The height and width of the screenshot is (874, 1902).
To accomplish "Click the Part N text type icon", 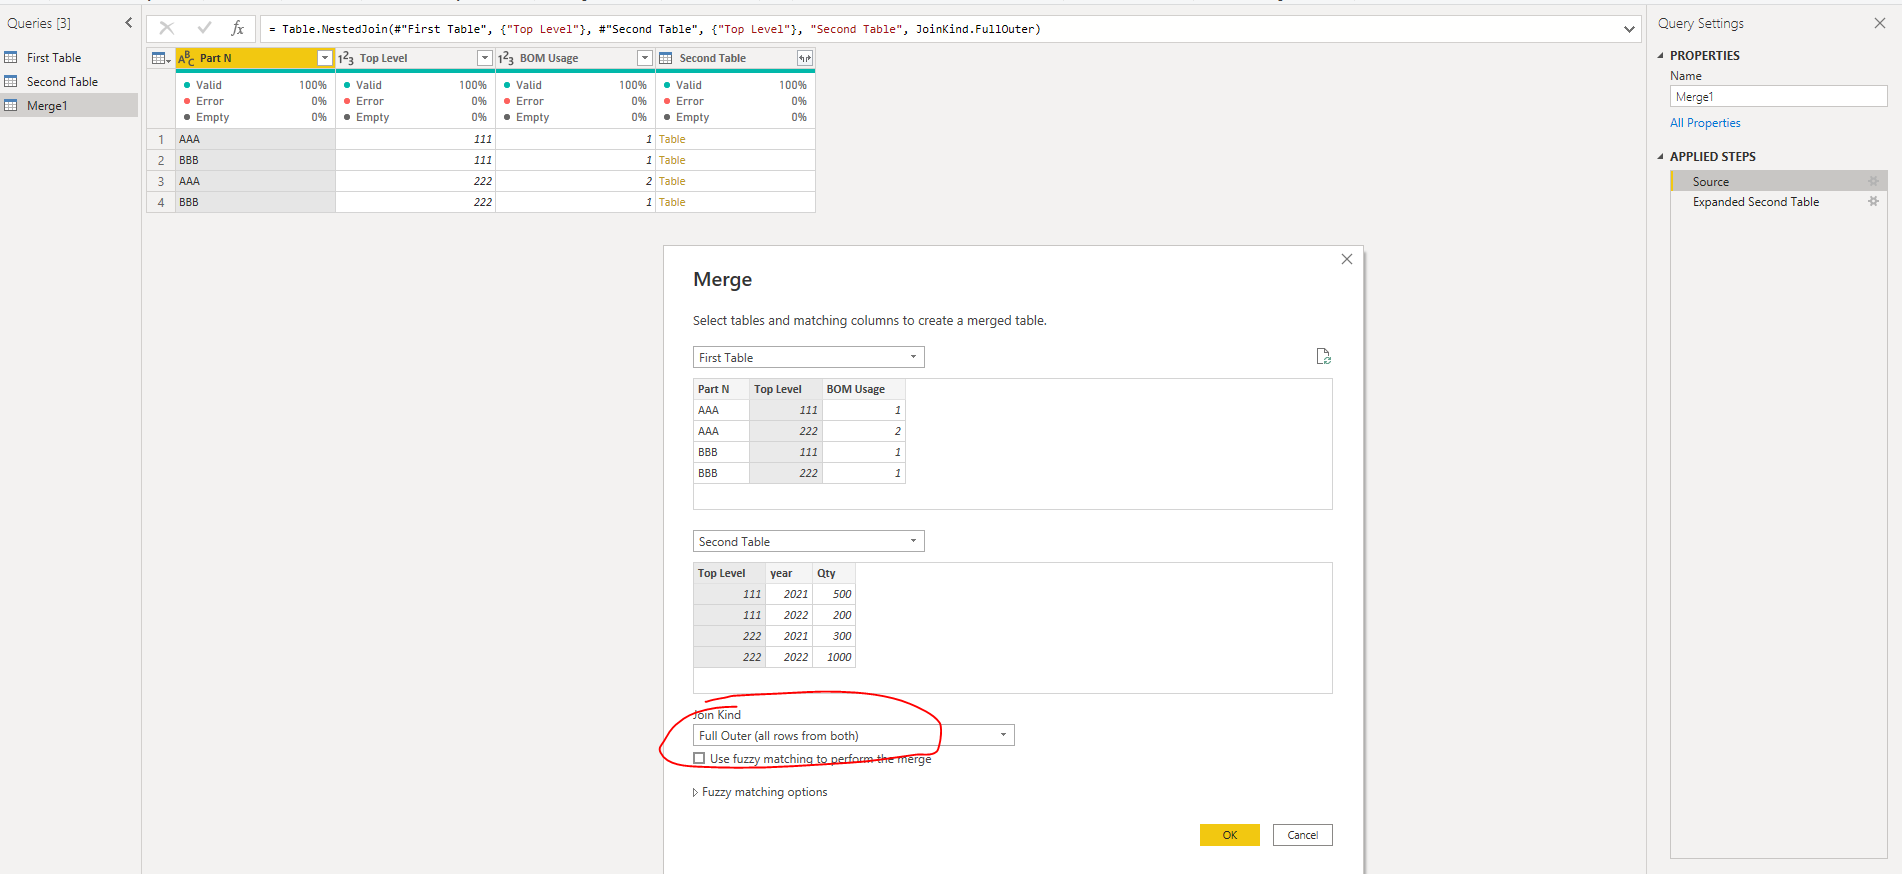I will click(x=186, y=58).
